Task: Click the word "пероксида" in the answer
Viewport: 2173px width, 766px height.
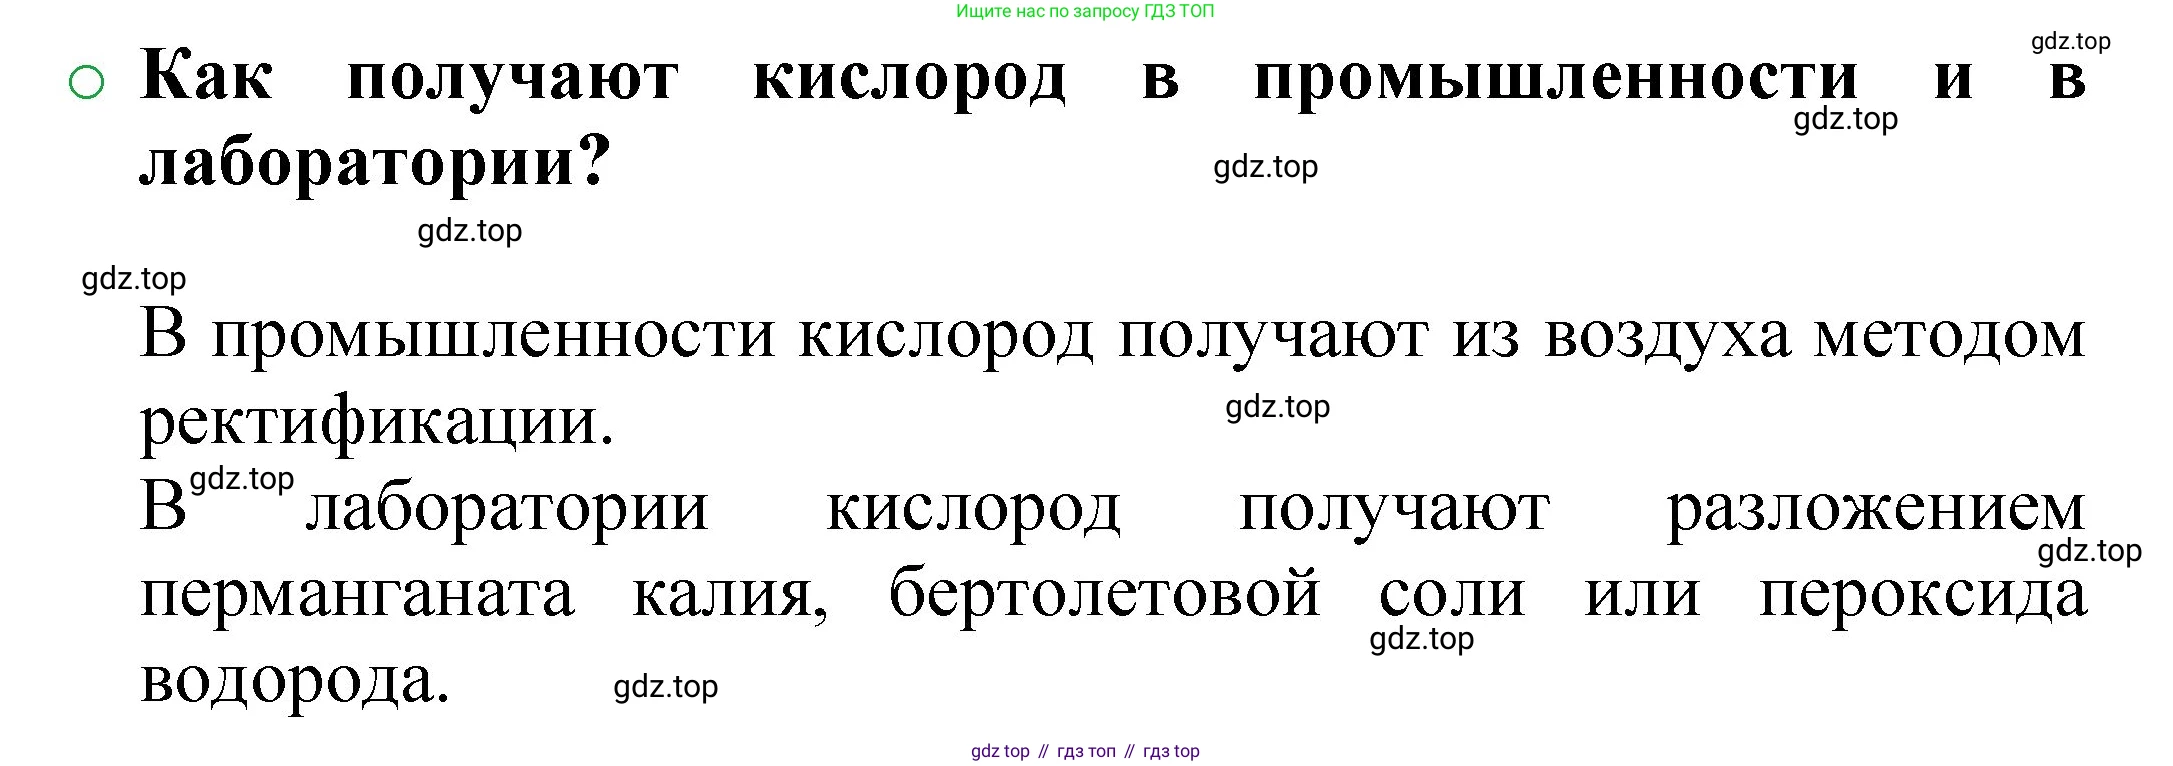Action: (1923, 599)
